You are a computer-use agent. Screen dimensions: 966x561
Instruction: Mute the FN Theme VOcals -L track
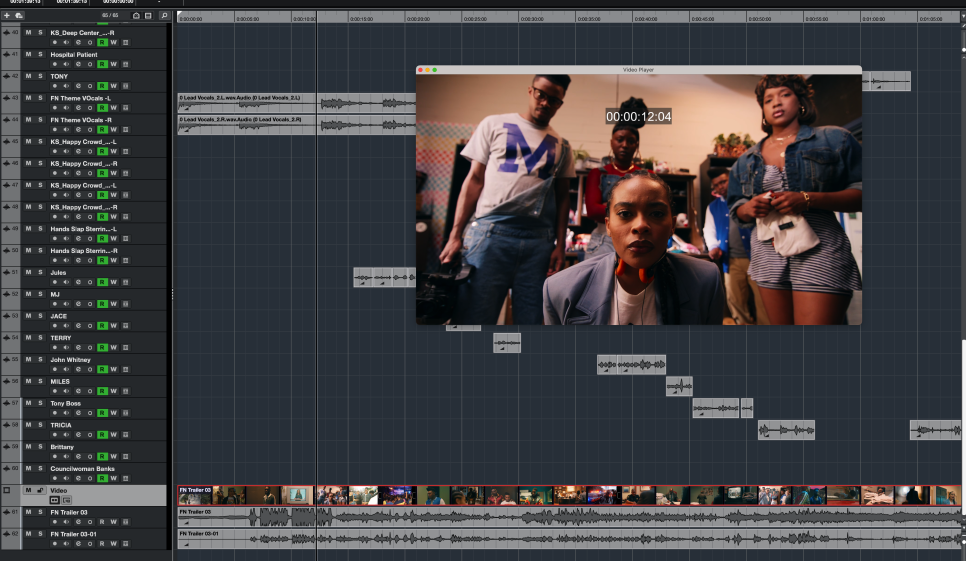click(28, 98)
